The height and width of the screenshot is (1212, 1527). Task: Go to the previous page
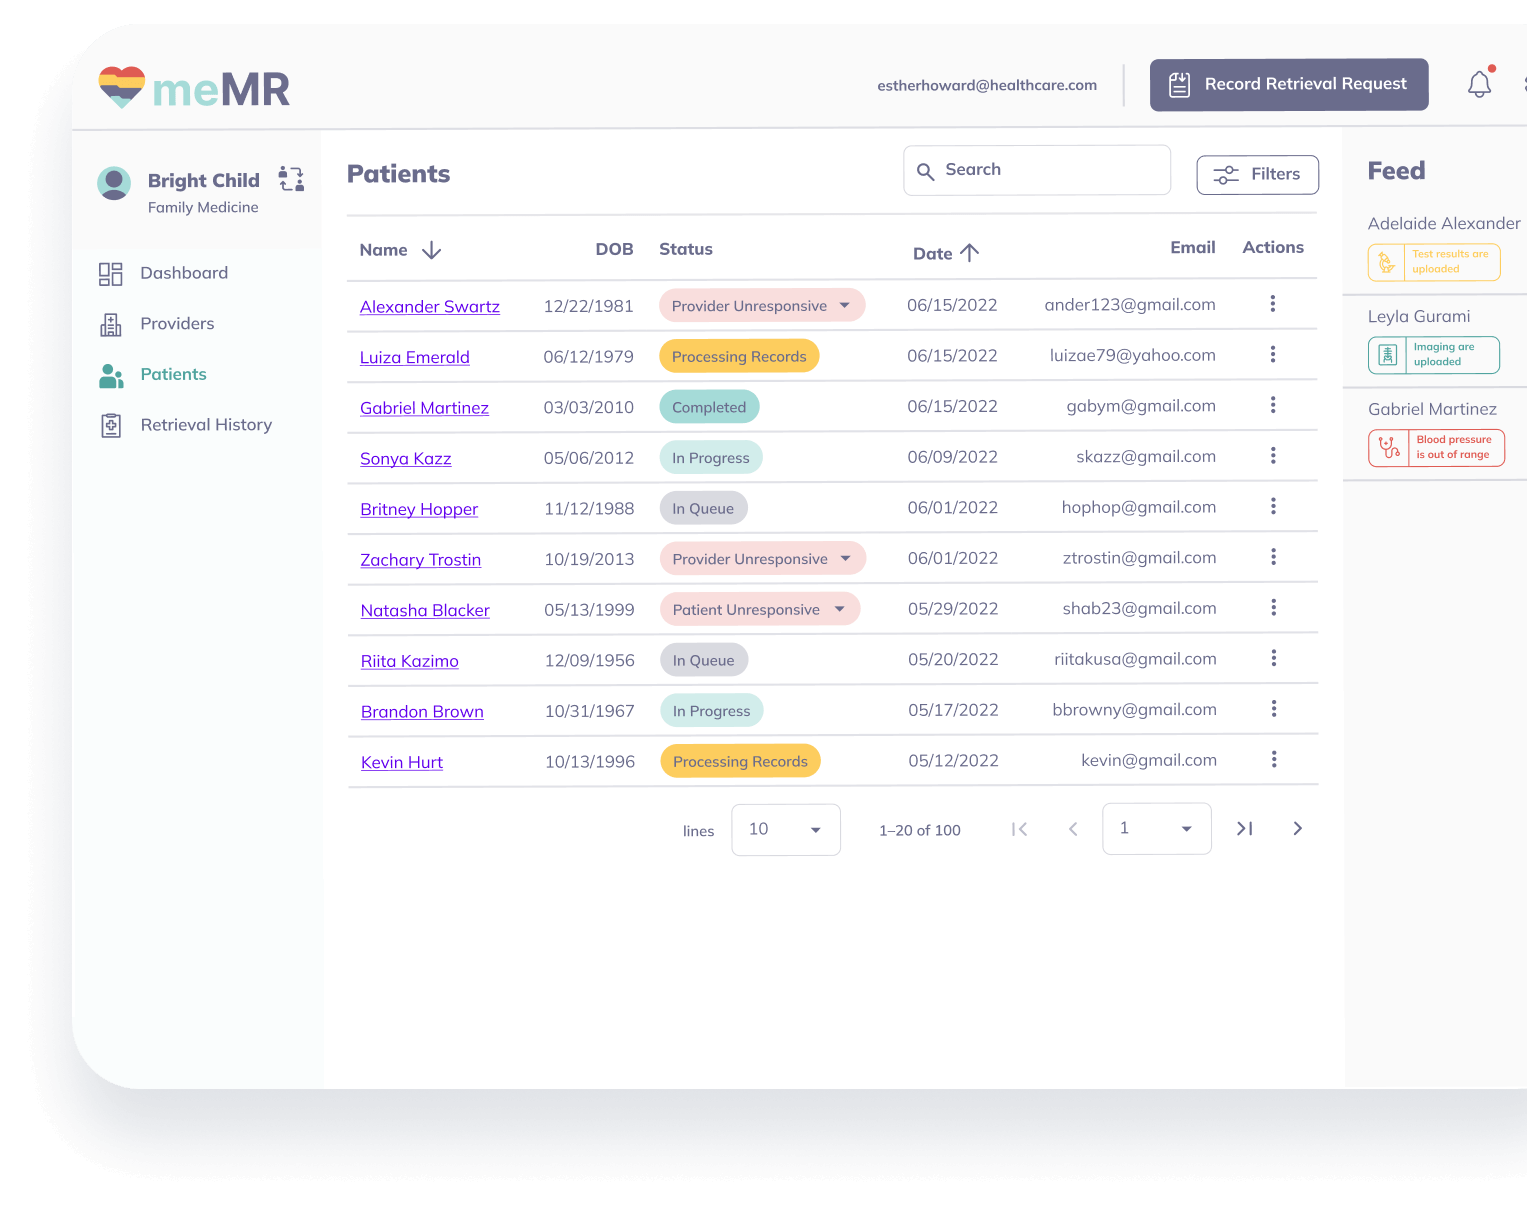(x=1073, y=829)
